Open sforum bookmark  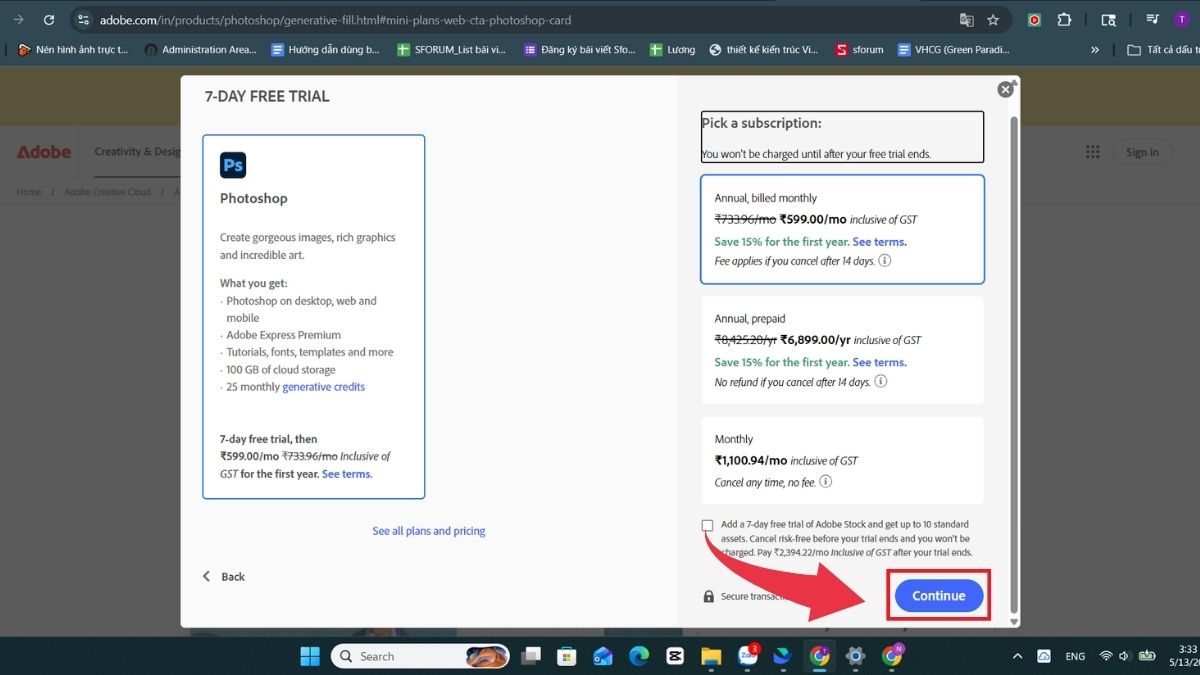[859, 49]
